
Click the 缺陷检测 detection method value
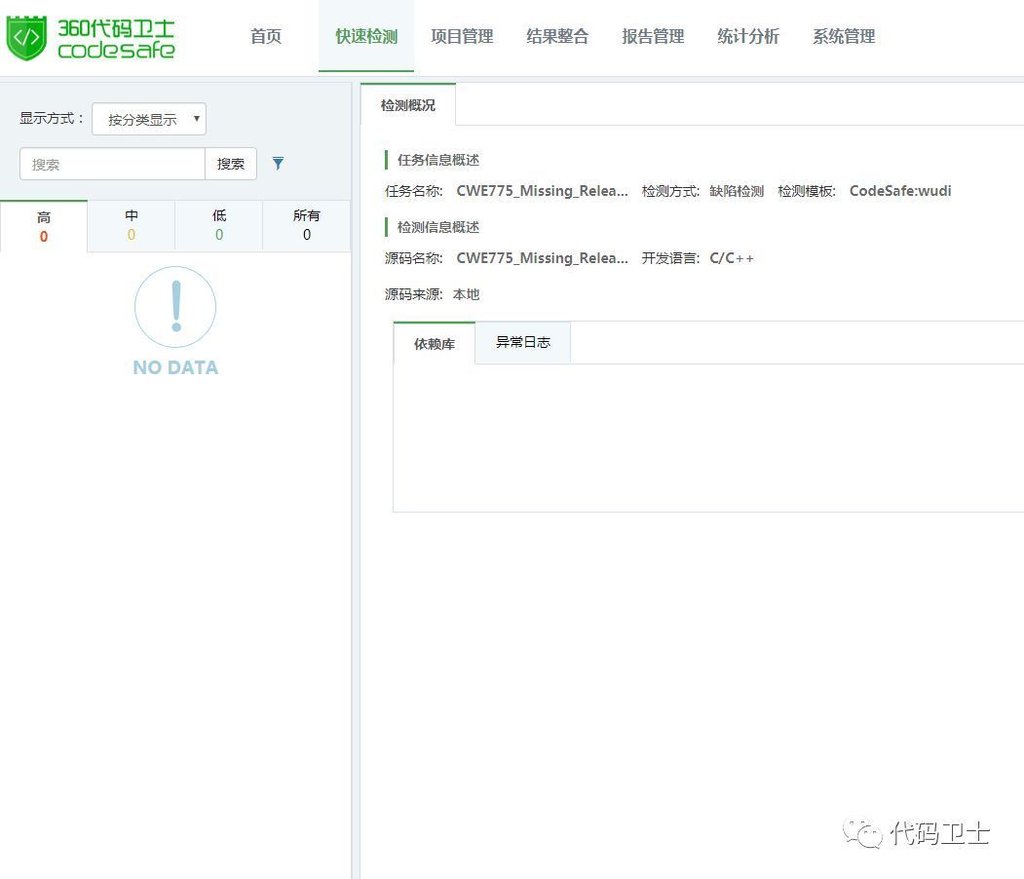click(x=737, y=191)
